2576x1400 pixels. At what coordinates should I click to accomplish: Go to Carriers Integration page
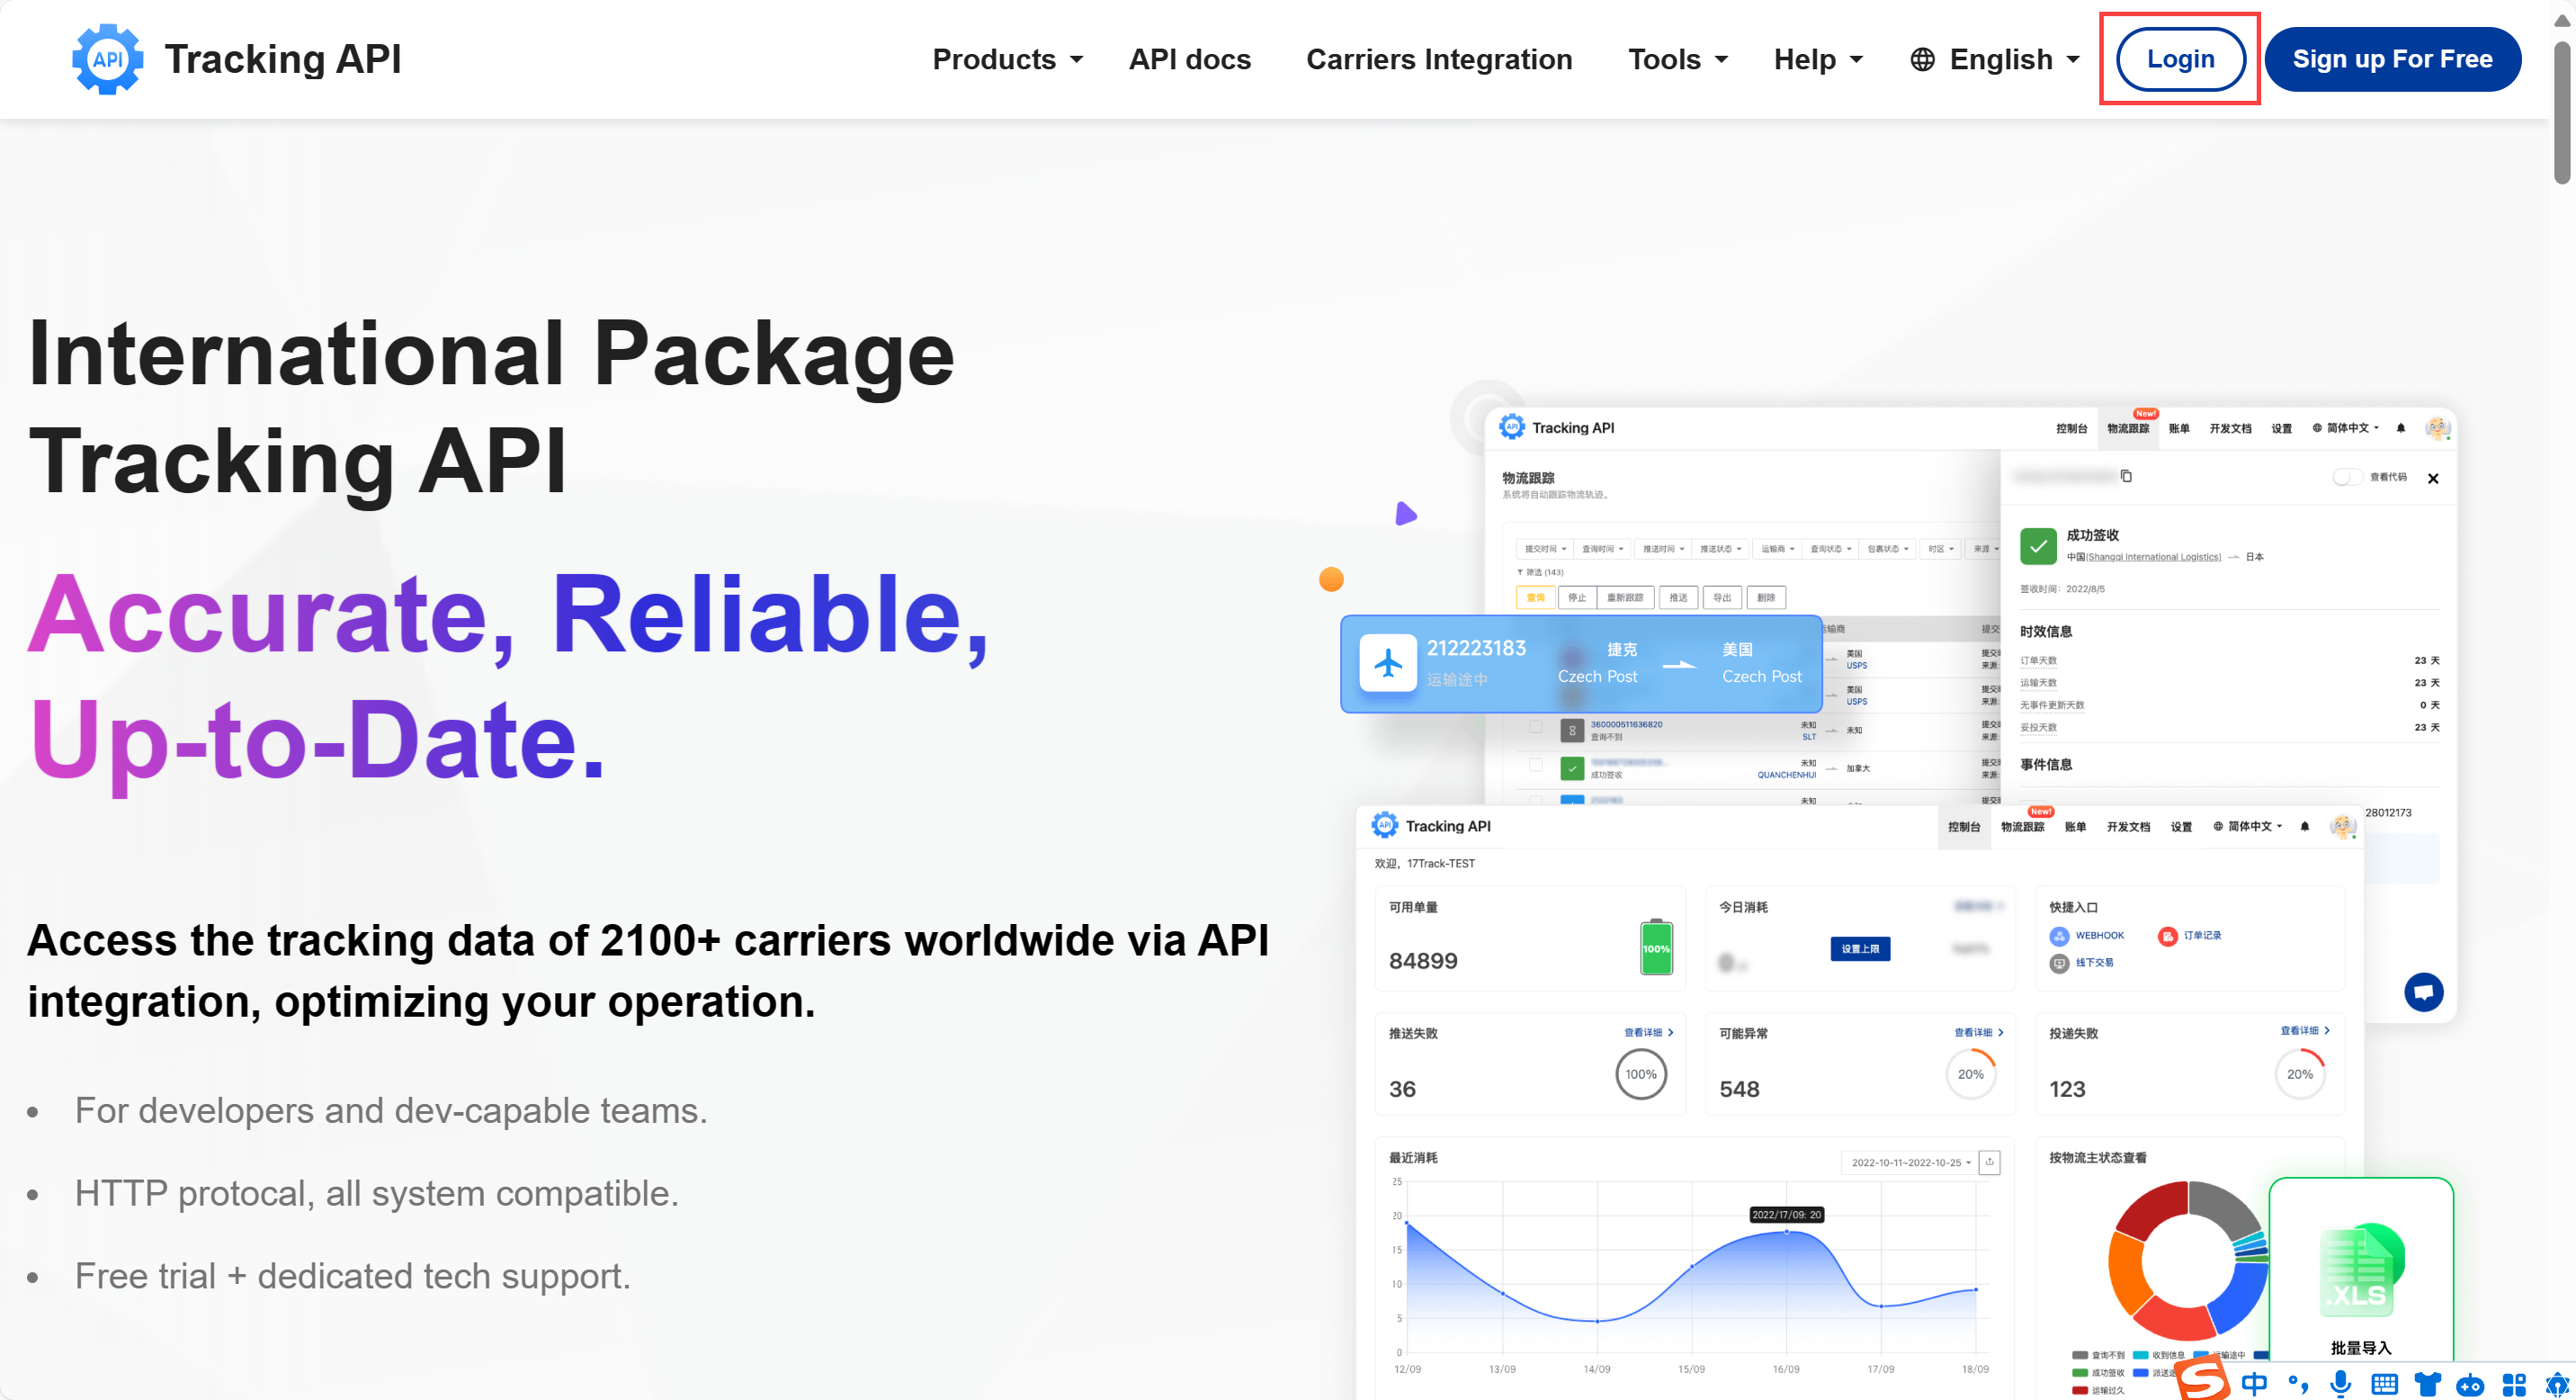click(1438, 59)
